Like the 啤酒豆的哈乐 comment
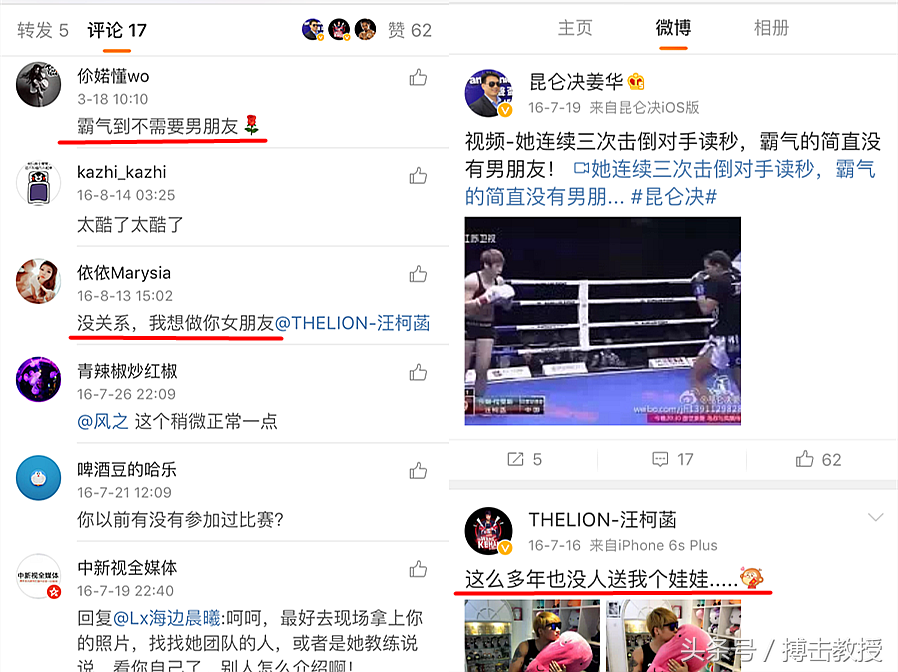The image size is (898, 672). pos(418,470)
